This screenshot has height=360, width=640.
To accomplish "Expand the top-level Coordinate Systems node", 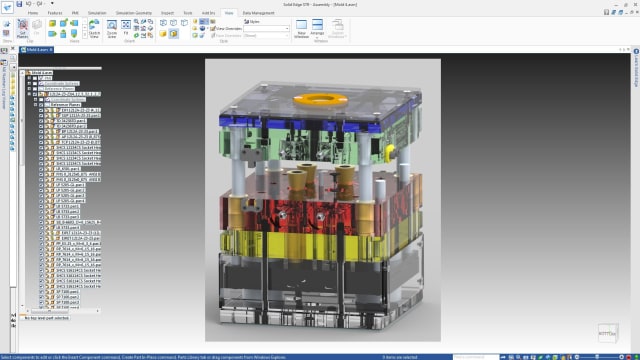I will (29, 83).
